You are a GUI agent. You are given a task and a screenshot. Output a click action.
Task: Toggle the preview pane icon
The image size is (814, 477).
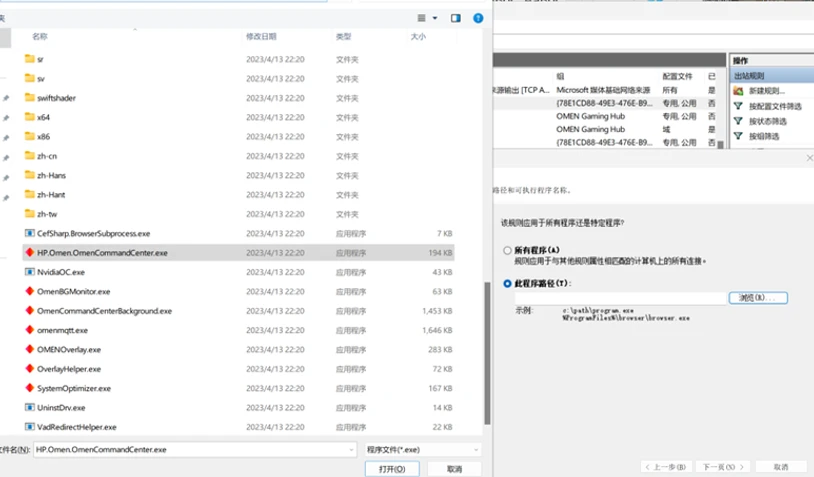[x=455, y=18]
